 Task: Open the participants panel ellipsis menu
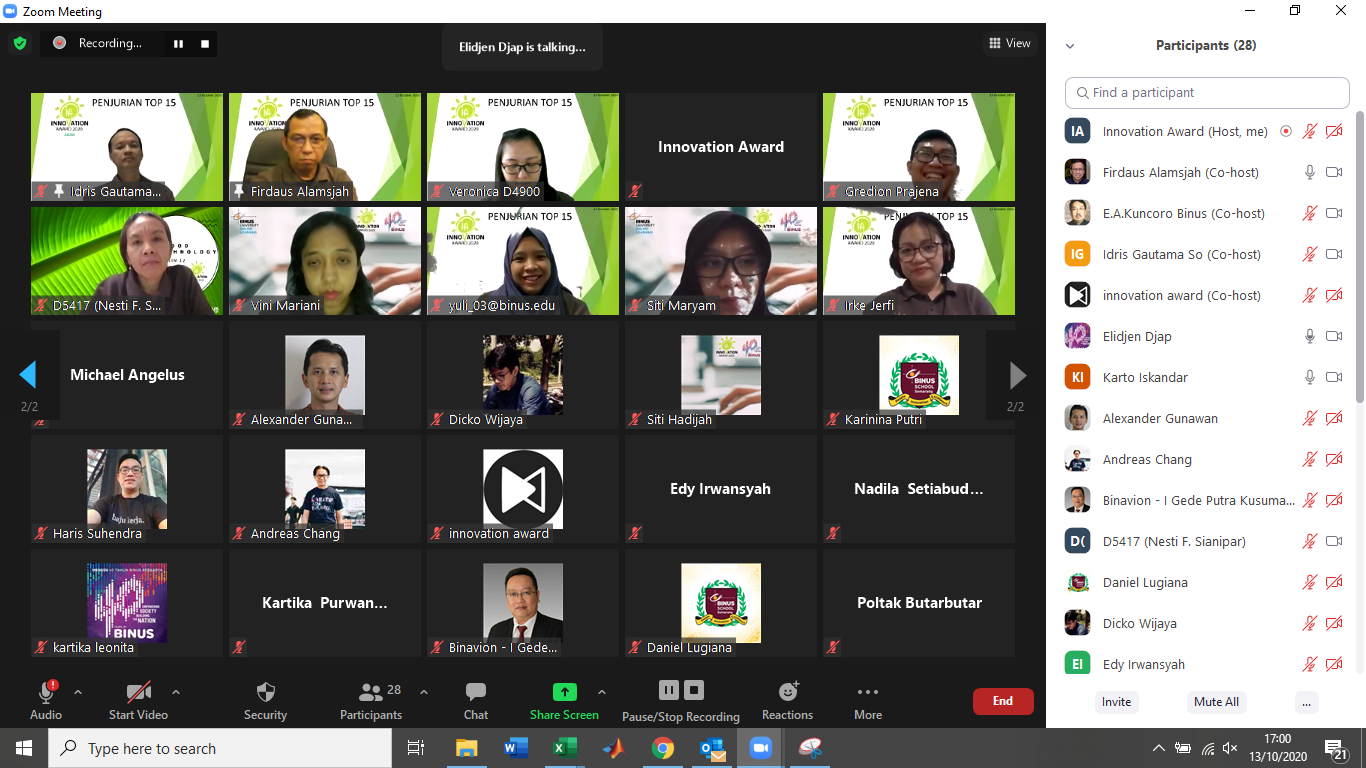pyautogui.click(x=1306, y=702)
